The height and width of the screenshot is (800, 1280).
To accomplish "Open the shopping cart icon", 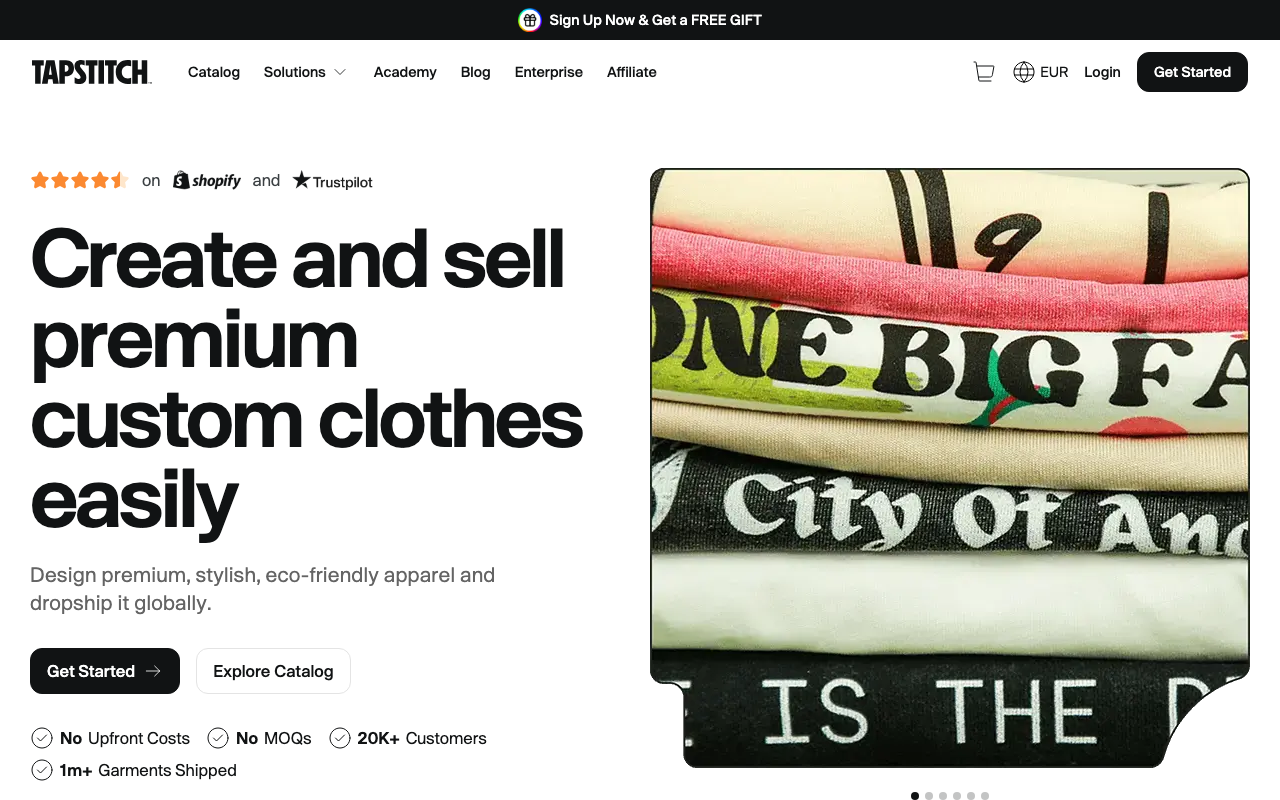I will point(984,72).
